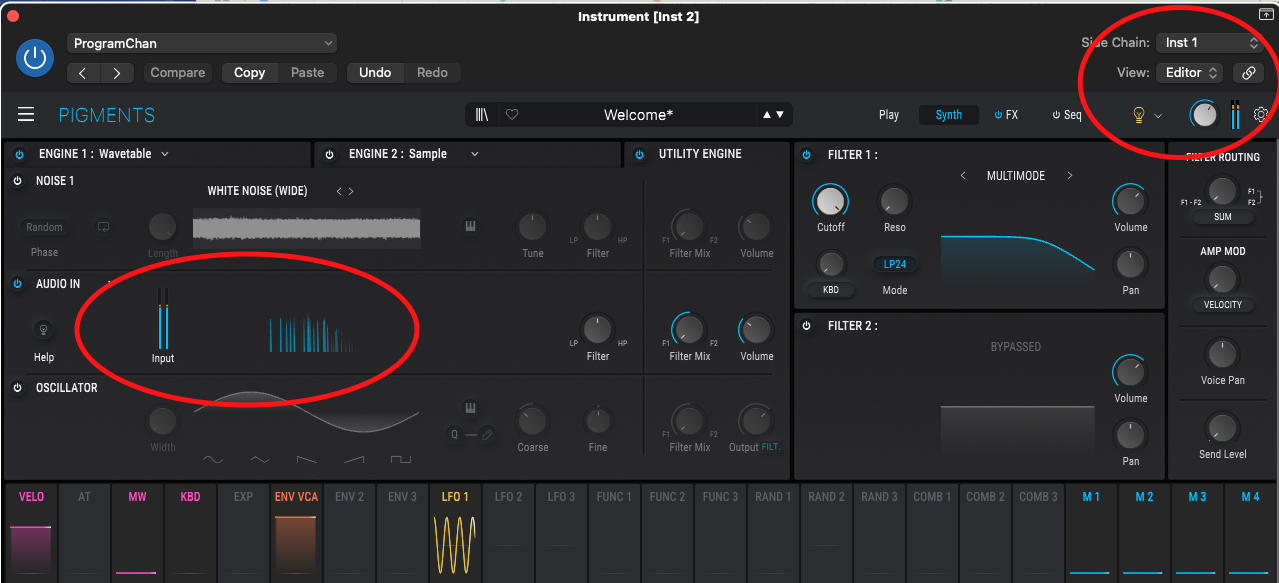Viewport: 1279px width, 583px height.
Task: Click the Paste button
Action: pyautogui.click(x=308, y=73)
